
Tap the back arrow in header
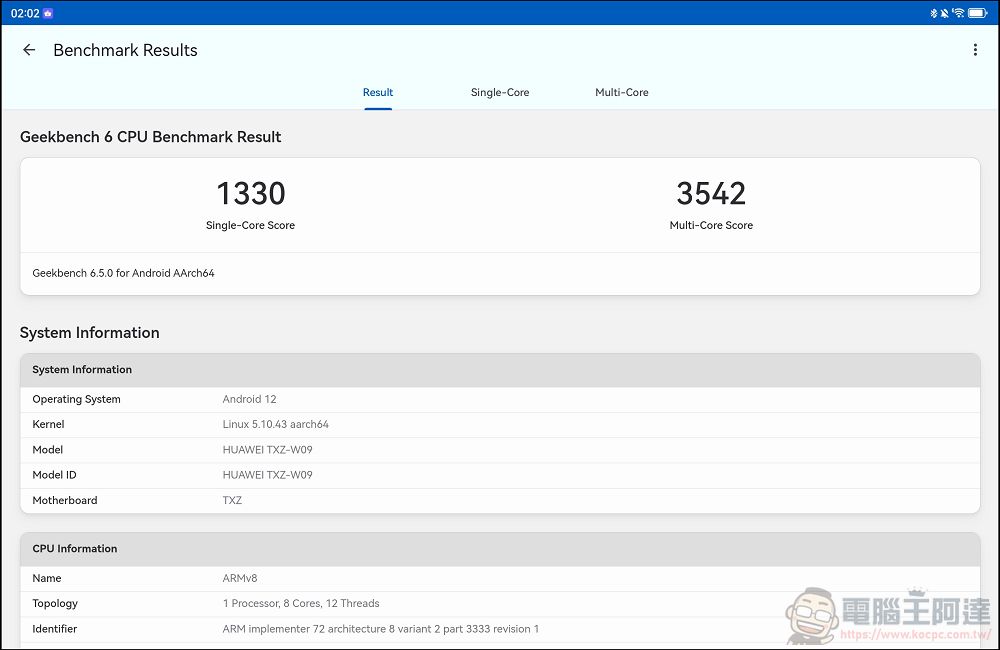(29, 50)
